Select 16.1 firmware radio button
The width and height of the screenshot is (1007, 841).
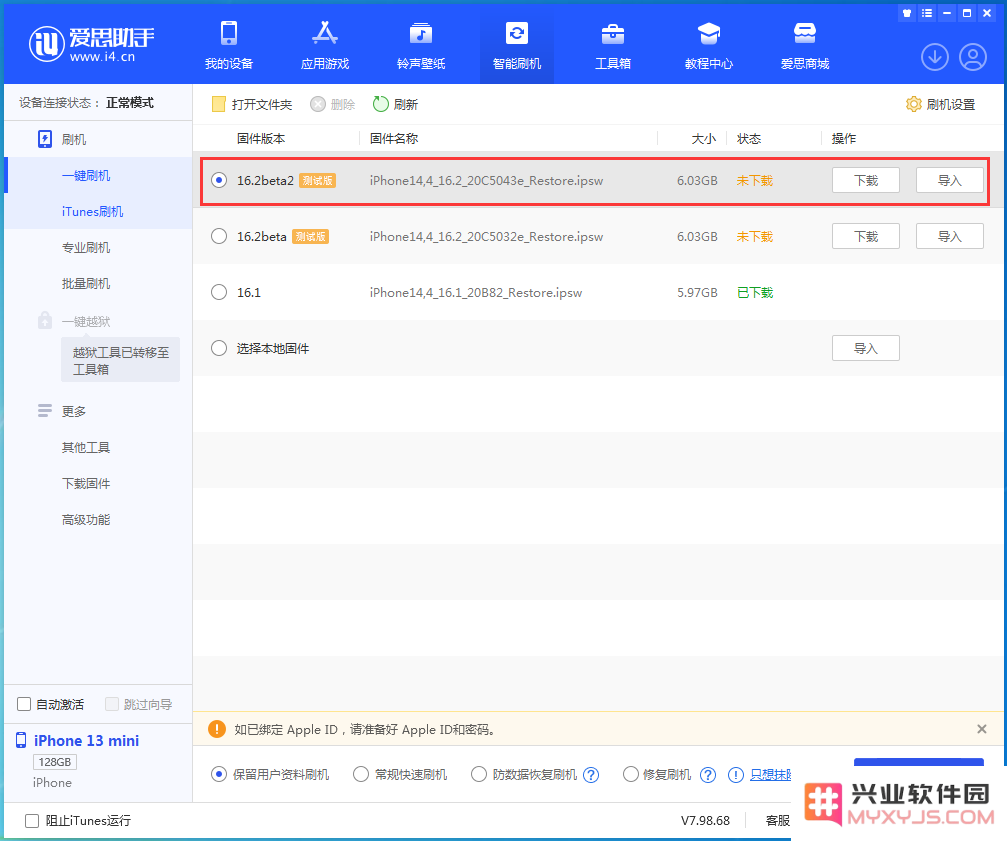point(219,292)
